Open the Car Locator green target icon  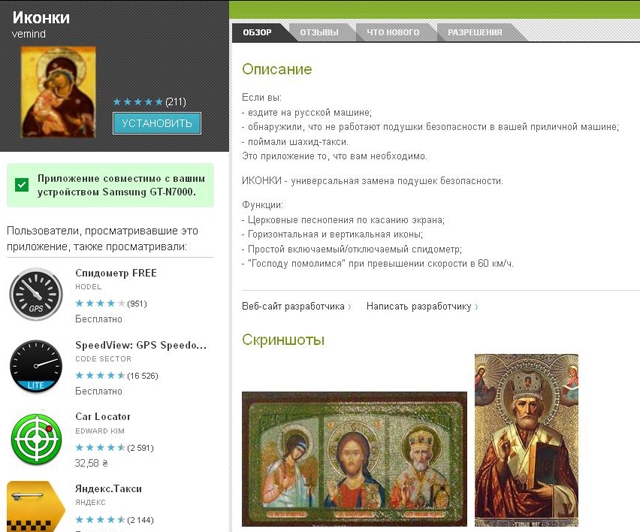(x=36, y=439)
